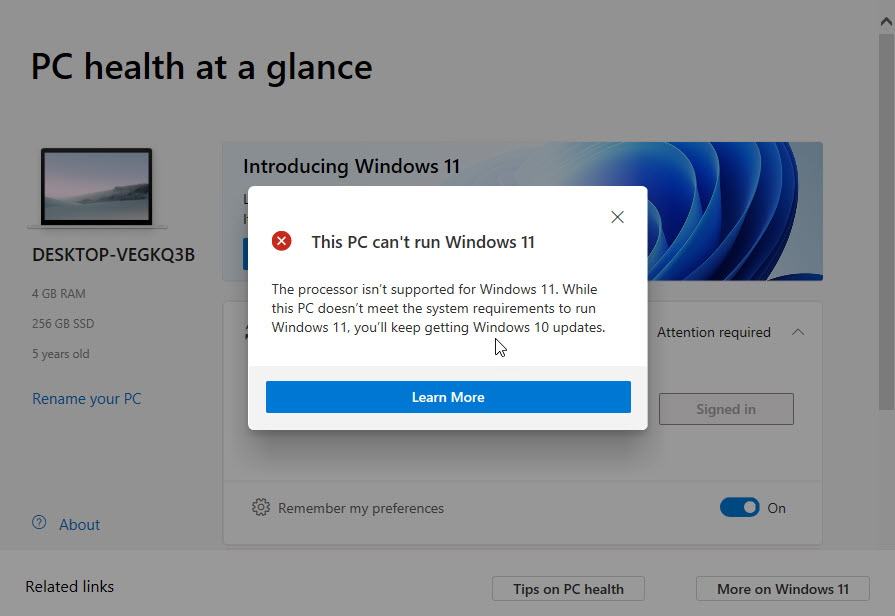Collapse the Attention required chevron
This screenshot has height=616, width=895.
coord(798,332)
